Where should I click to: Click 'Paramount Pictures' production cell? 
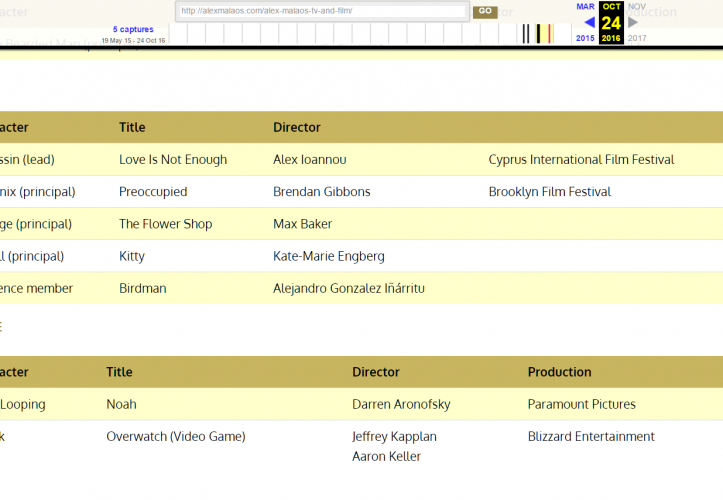(x=581, y=404)
